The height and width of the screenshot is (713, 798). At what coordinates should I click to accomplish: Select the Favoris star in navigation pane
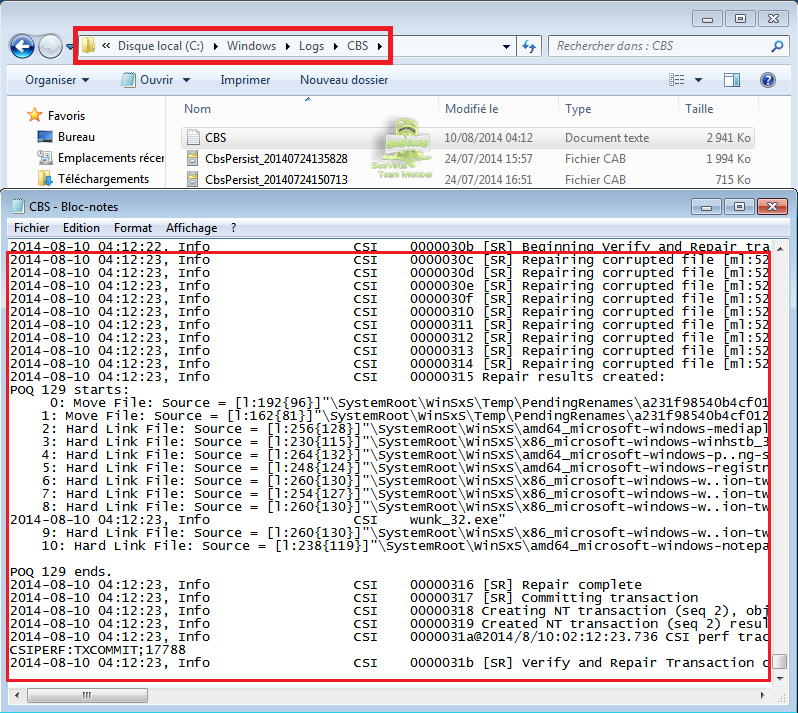pyautogui.click(x=35, y=116)
